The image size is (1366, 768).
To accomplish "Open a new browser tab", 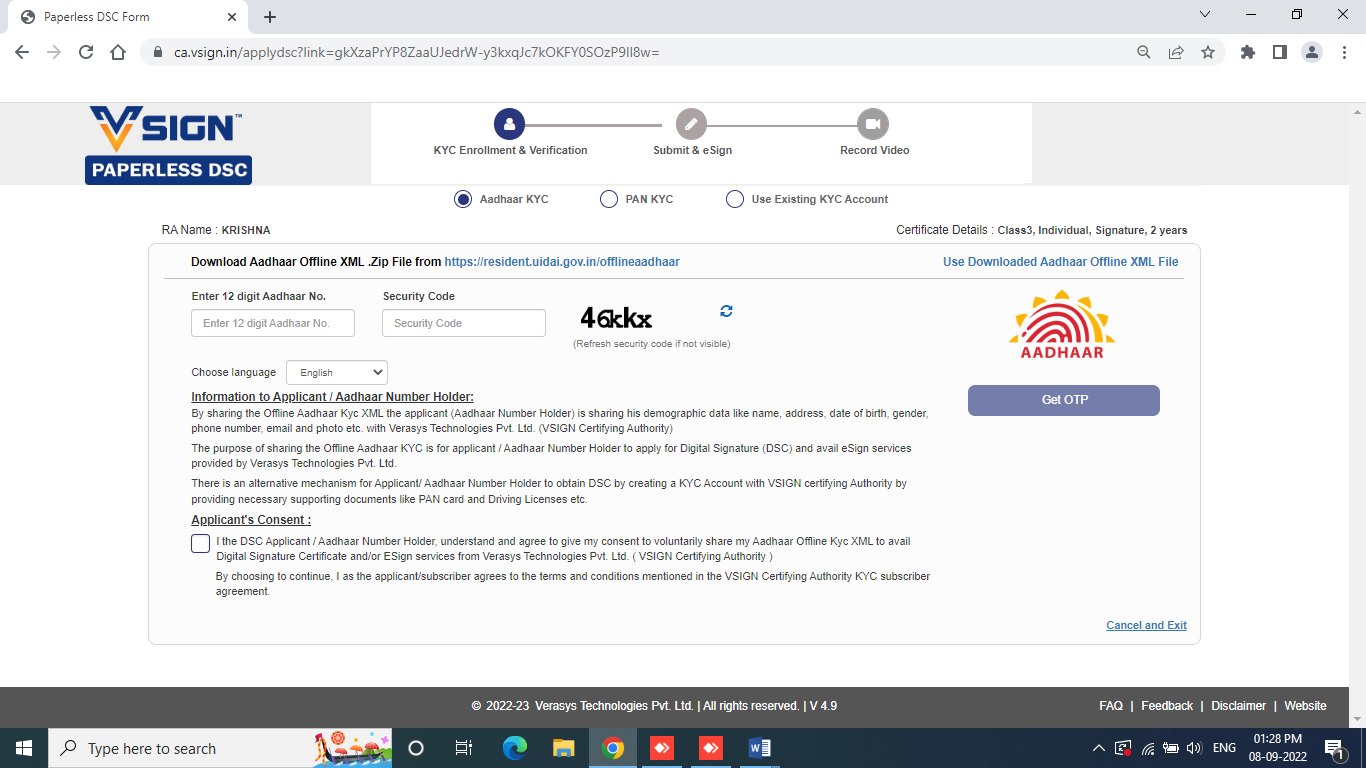I will (270, 17).
